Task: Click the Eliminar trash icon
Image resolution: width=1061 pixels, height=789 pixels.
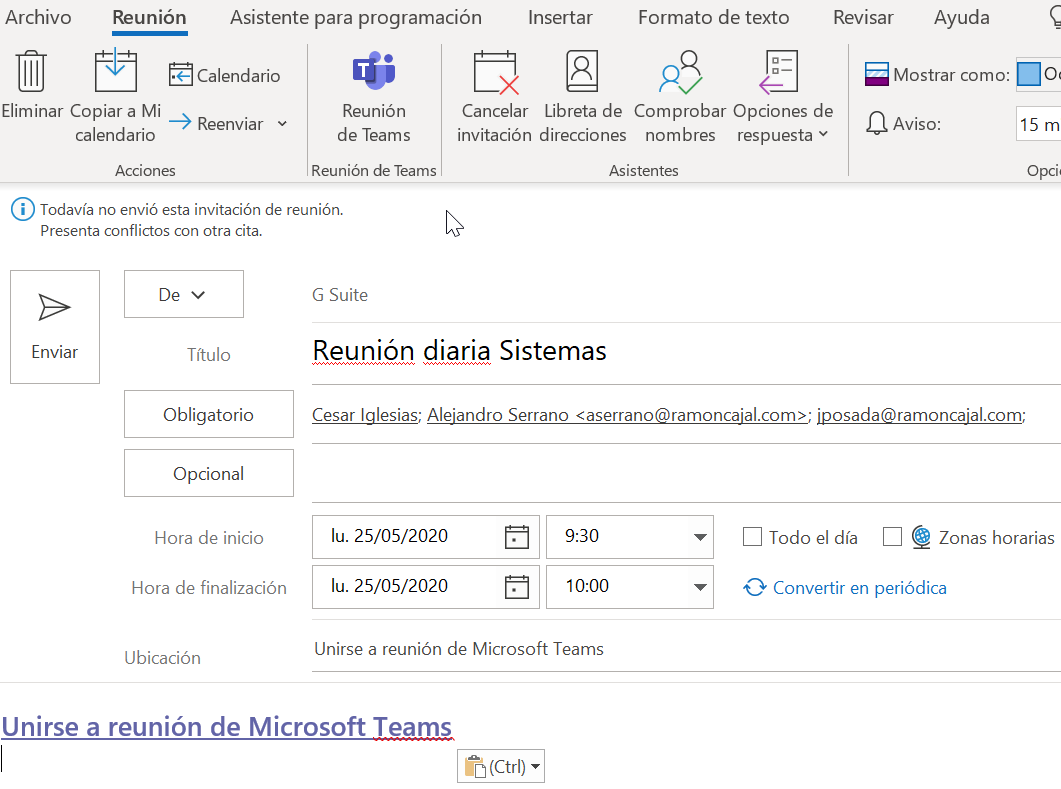Action: [x=31, y=71]
